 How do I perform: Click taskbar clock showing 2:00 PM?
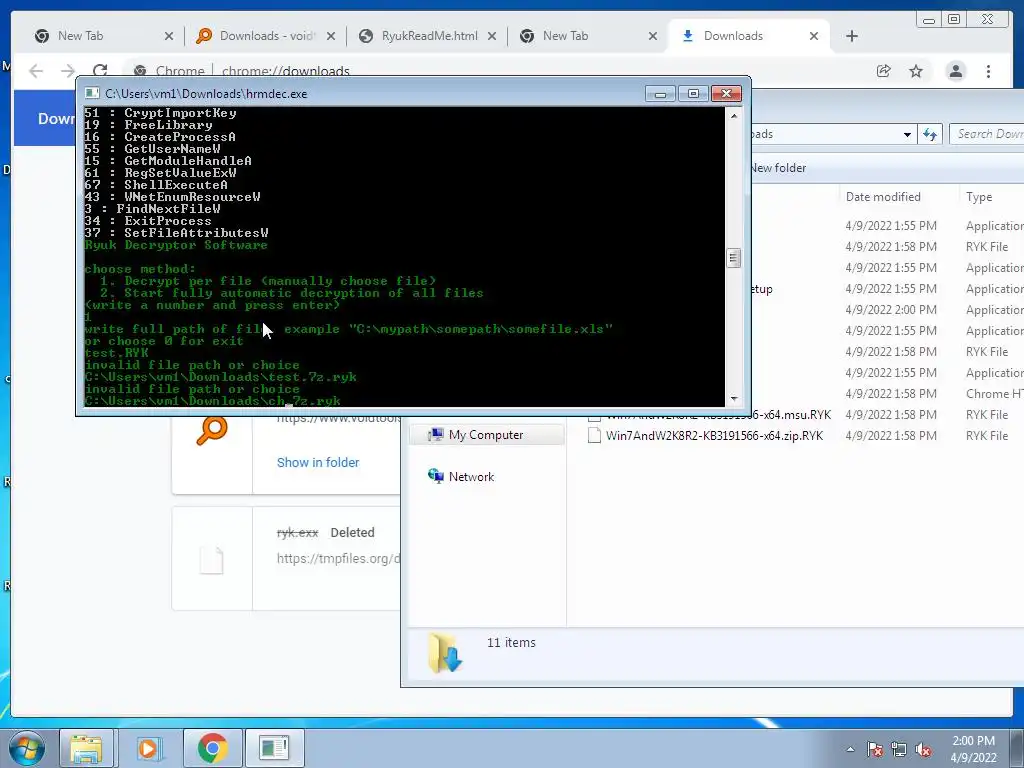[x=974, y=749]
